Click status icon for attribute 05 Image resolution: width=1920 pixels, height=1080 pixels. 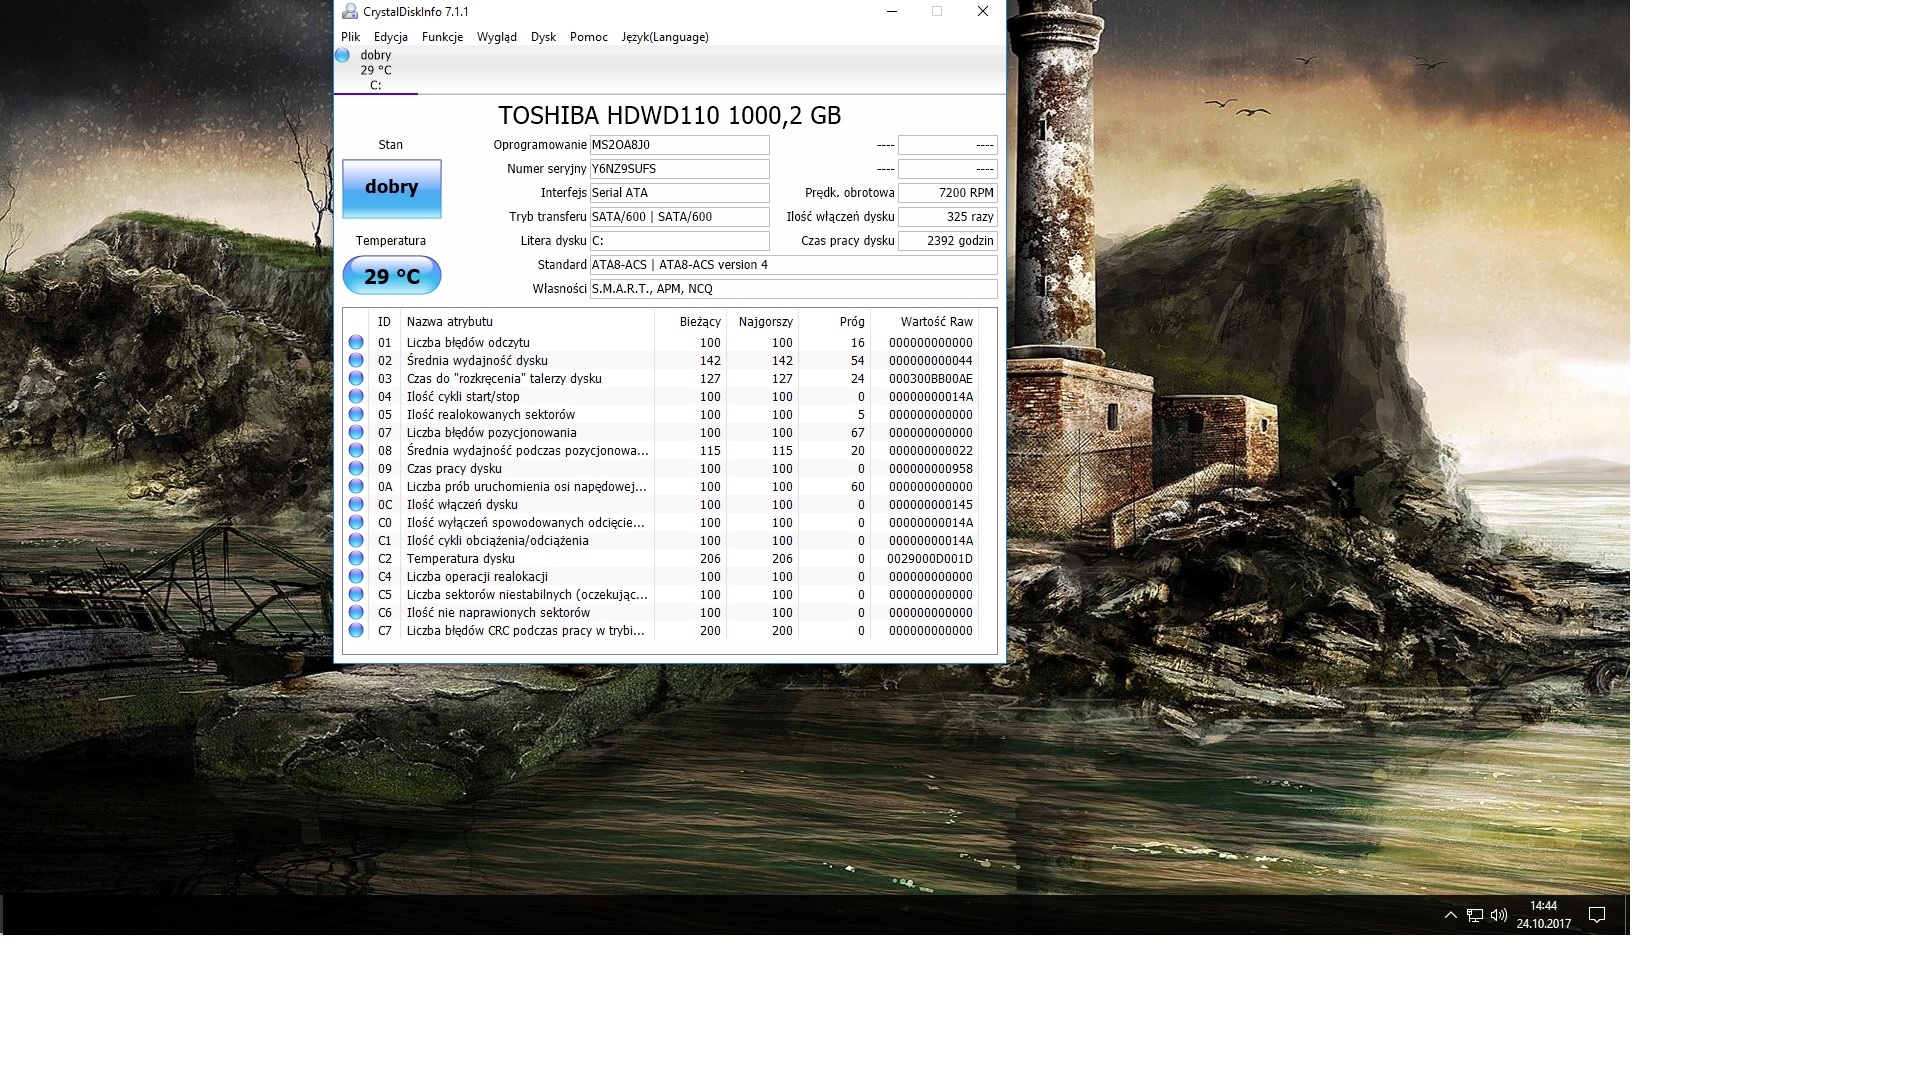click(356, 414)
